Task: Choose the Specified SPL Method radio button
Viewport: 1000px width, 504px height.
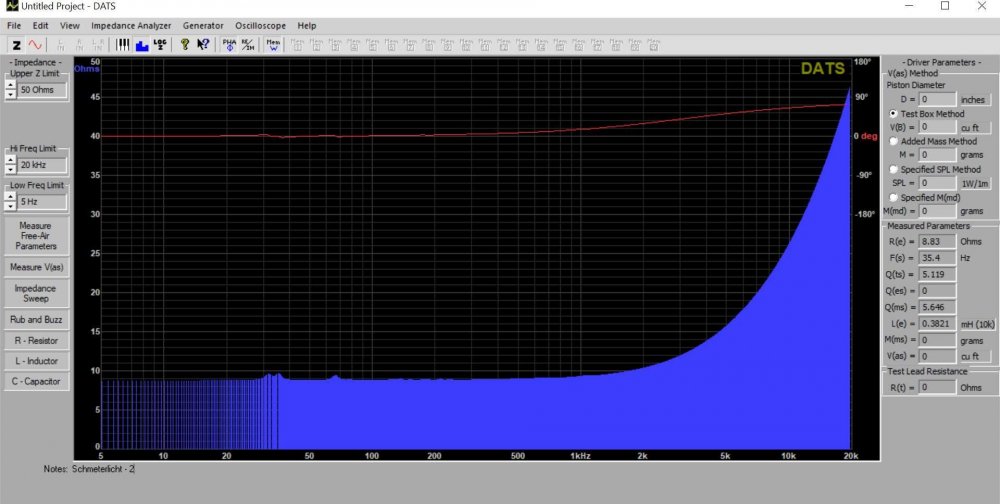Action: (x=893, y=169)
